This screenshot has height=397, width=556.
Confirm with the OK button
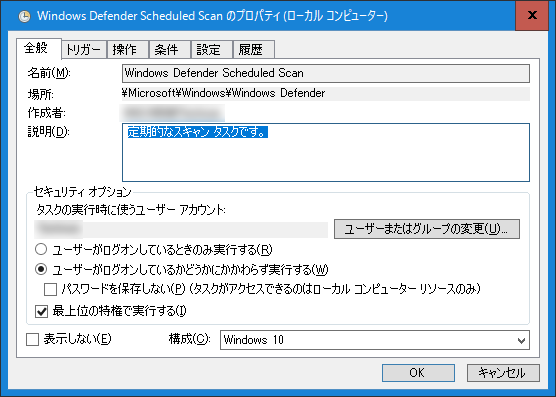coord(418,373)
